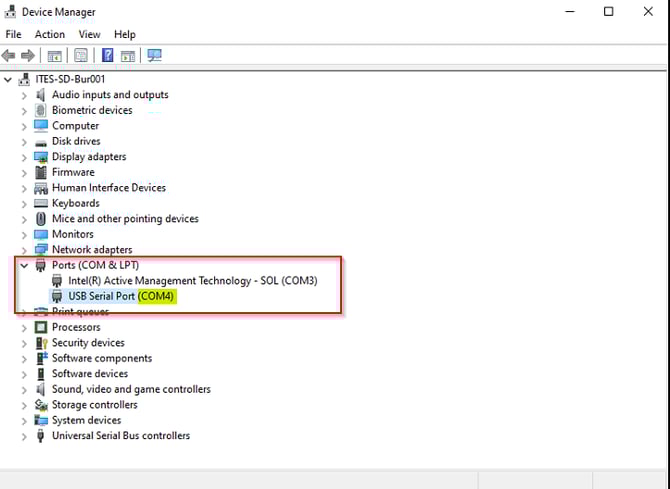Select the Firmware label
Viewport: 670px width, 489px height.
tap(73, 172)
